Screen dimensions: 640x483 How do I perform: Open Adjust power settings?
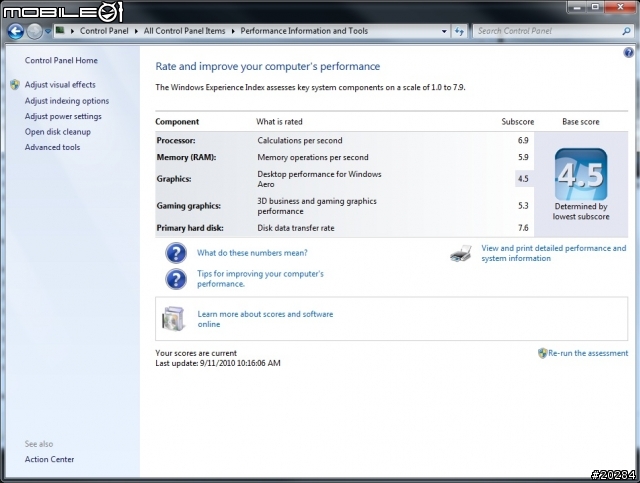(x=63, y=116)
